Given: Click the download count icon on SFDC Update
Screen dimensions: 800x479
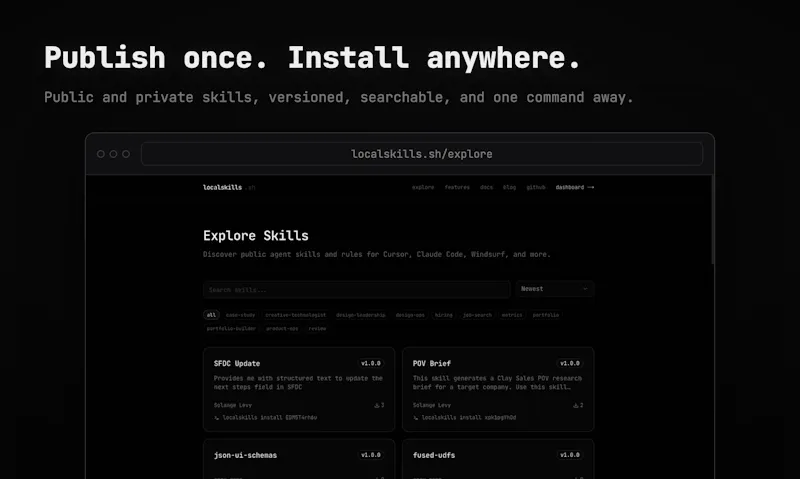Looking at the screenshot, I should [377, 405].
